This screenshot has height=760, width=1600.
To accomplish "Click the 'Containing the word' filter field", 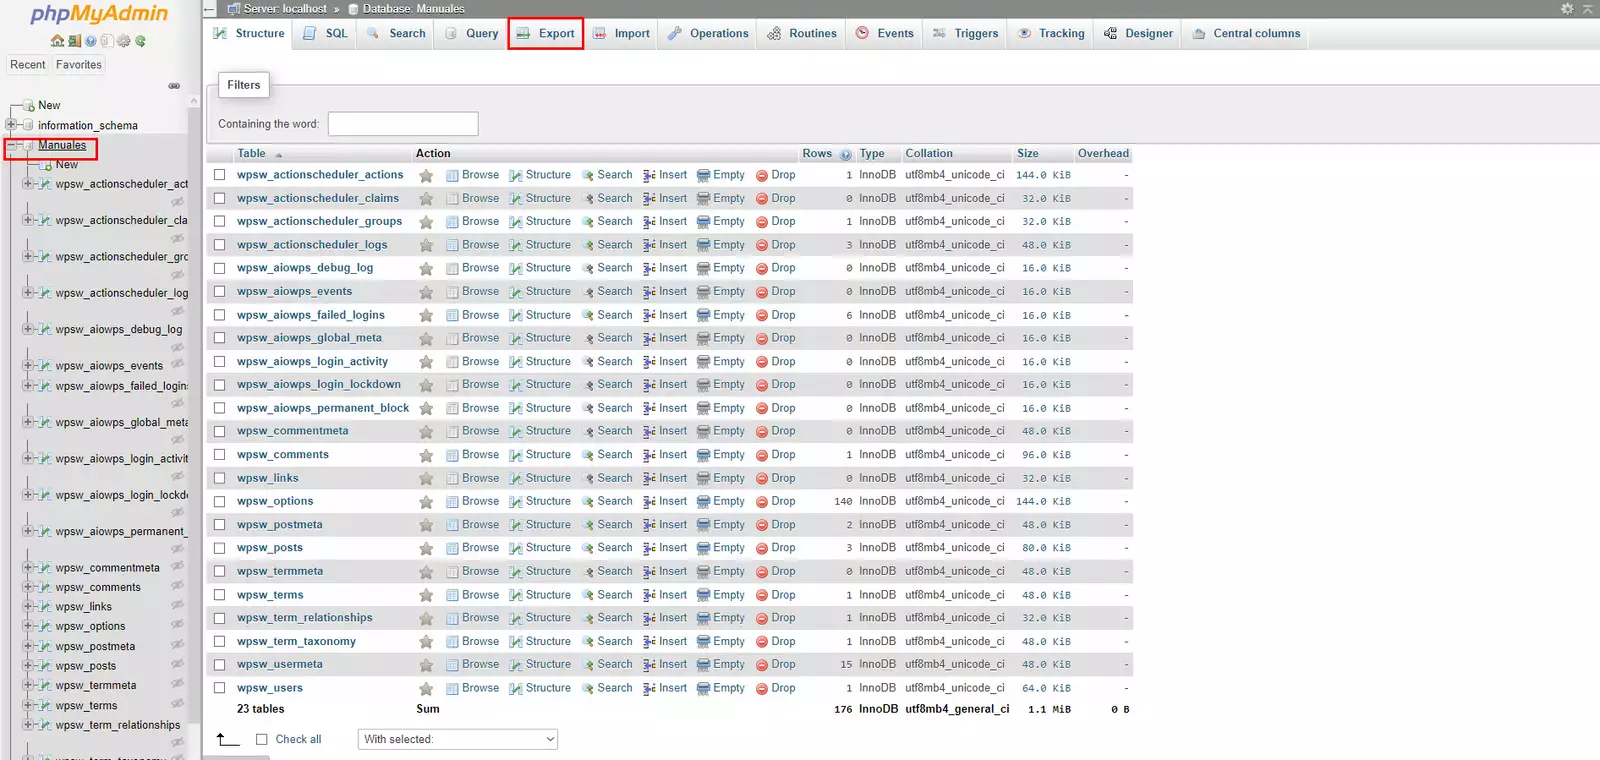I will click(x=403, y=124).
